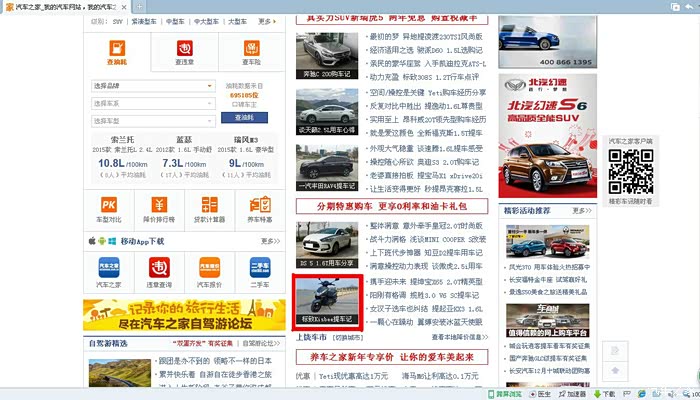Screen dimensions: 700x400
Task: Click the Internet Explorer mode icon in status bar
Action: click(642, 394)
